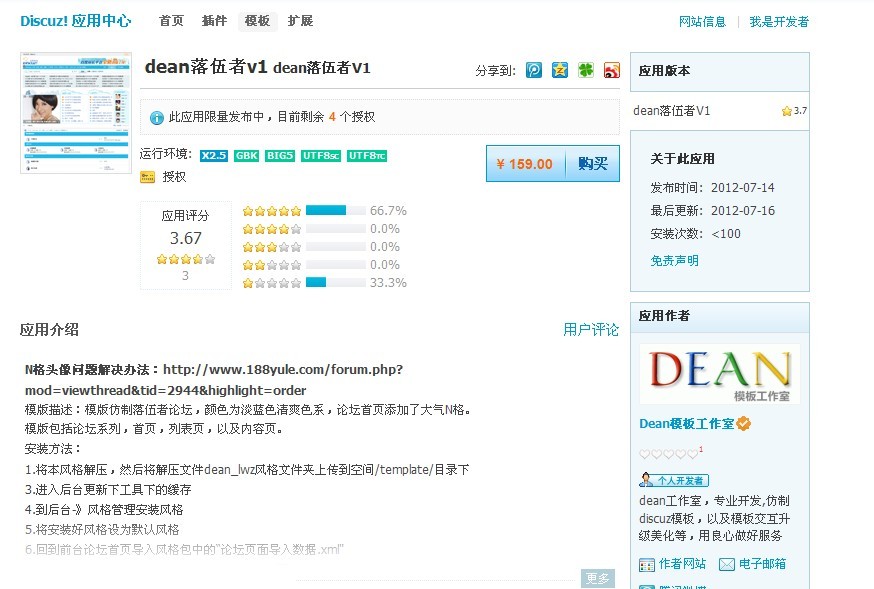Viewport: 874px width, 589px height.
Task: Click the blue info icon in notice
Action: [157, 118]
